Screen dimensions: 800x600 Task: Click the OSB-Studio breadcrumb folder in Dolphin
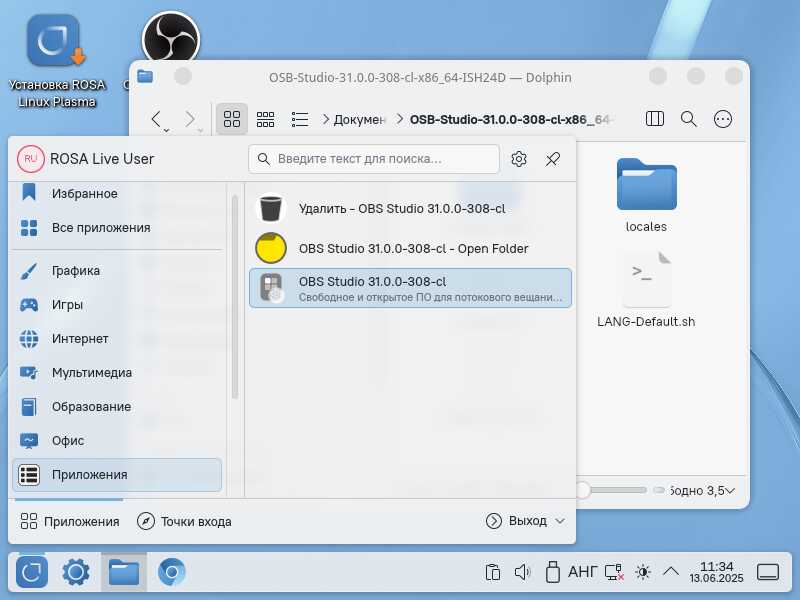[x=510, y=119]
